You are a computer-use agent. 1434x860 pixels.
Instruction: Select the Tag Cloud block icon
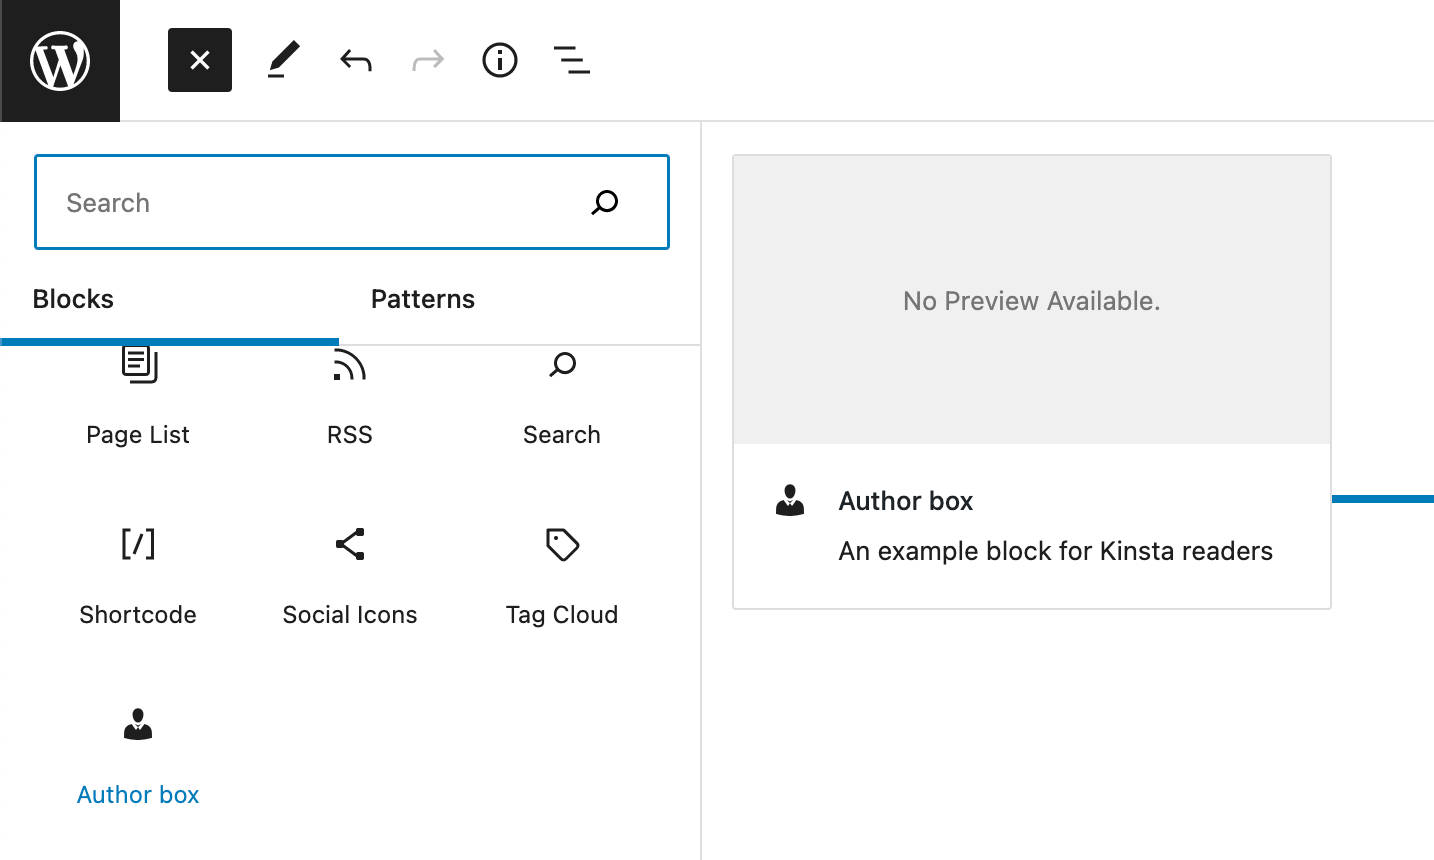point(561,545)
